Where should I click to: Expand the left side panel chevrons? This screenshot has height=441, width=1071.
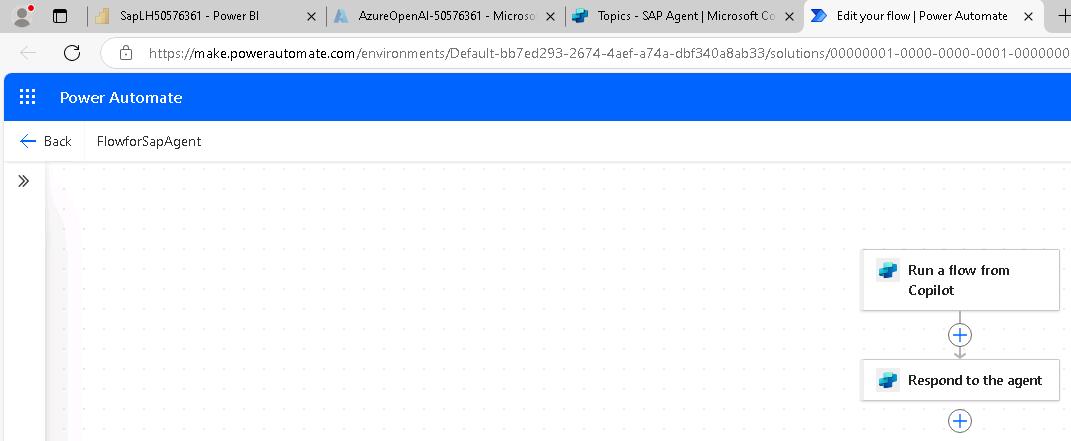pyautogui.click(x=24, y=181)
